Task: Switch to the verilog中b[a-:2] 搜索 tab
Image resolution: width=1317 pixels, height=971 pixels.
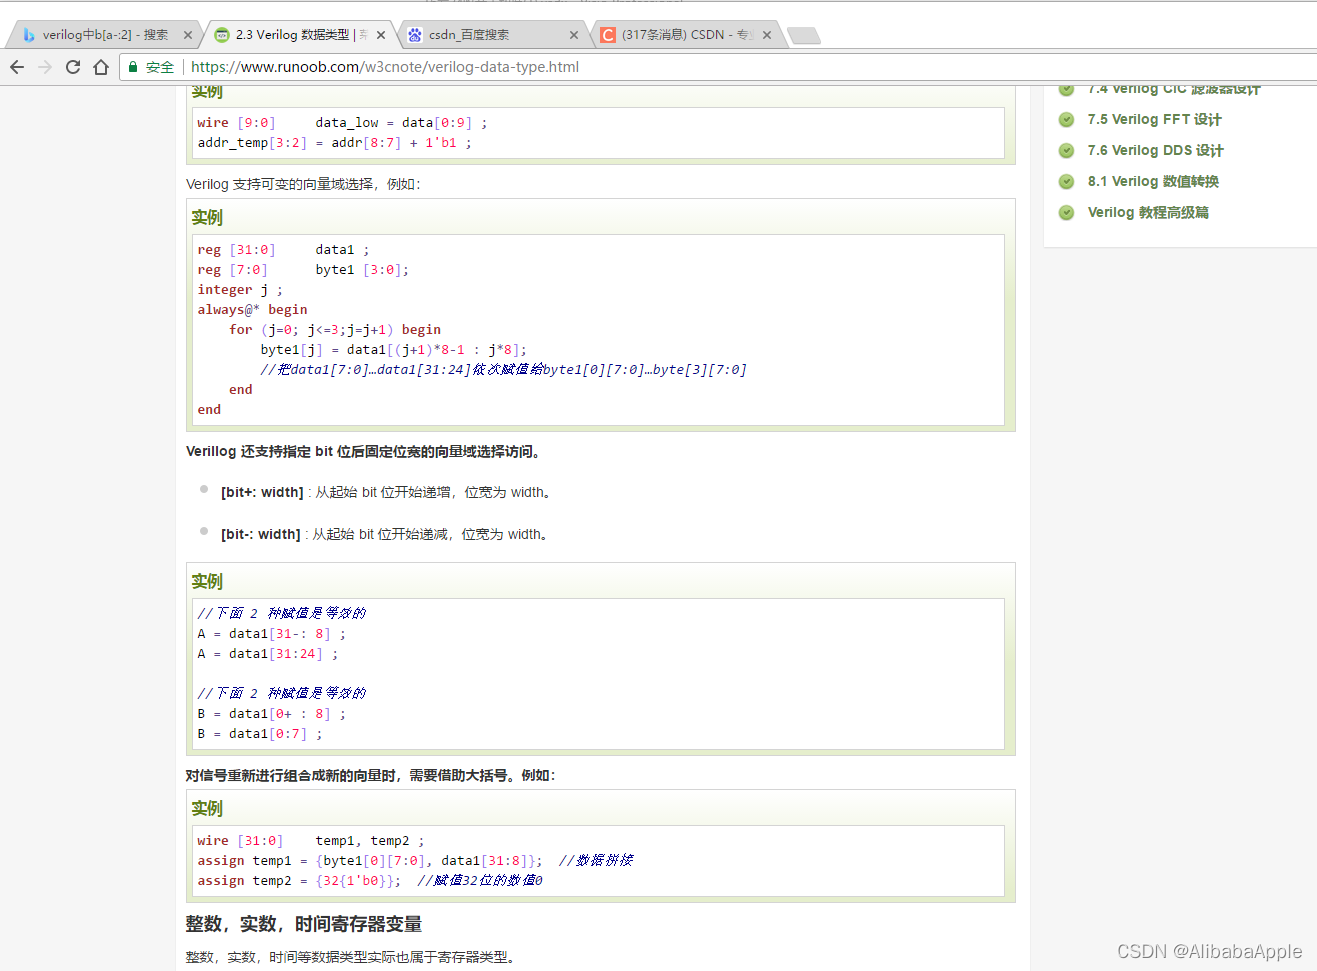Action: tap(105, 35)
